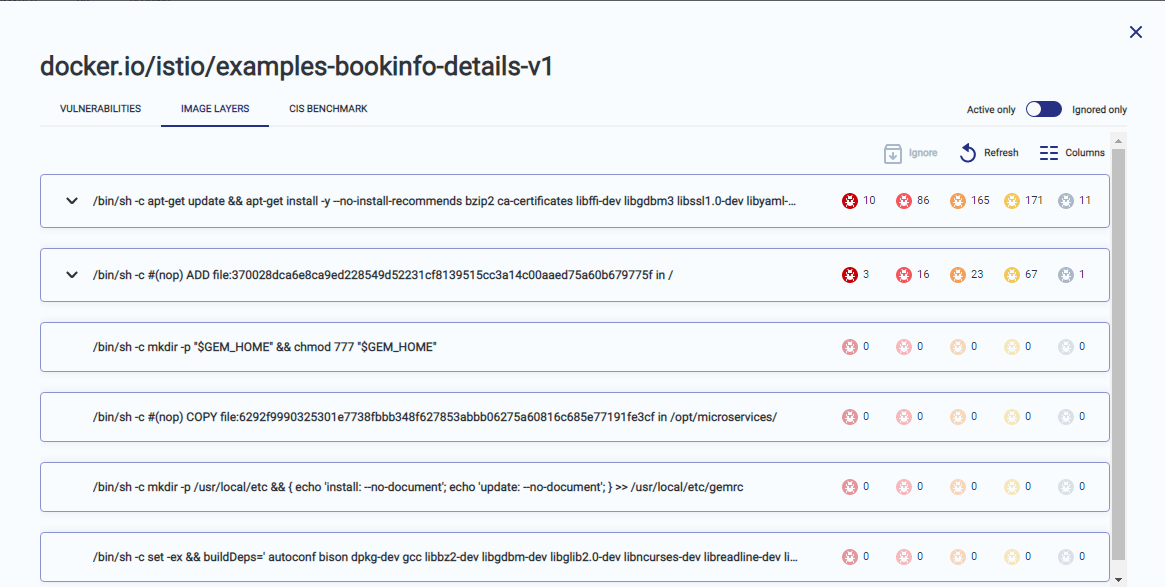
Task: Click critical severity icon in ADD file row
Action: coord(849,275)
